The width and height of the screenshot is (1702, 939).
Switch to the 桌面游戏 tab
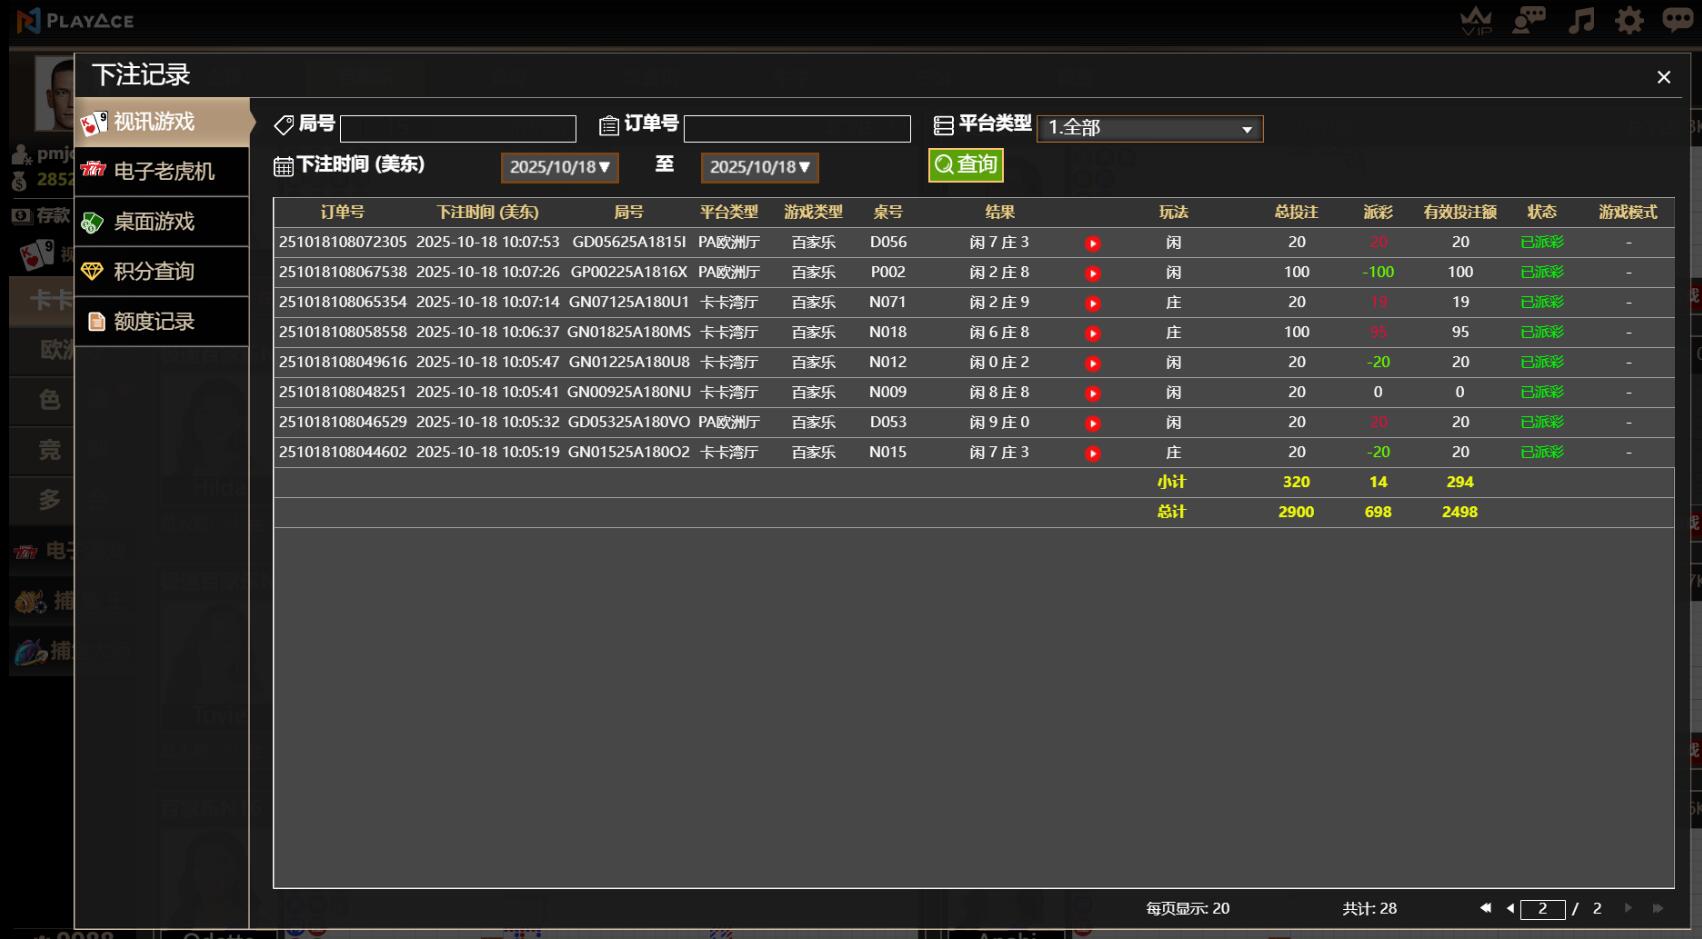[163, 221]
